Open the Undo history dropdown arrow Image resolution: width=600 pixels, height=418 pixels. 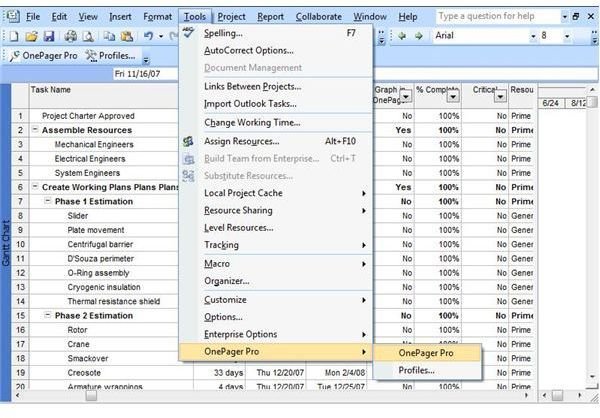coord(161,36)
